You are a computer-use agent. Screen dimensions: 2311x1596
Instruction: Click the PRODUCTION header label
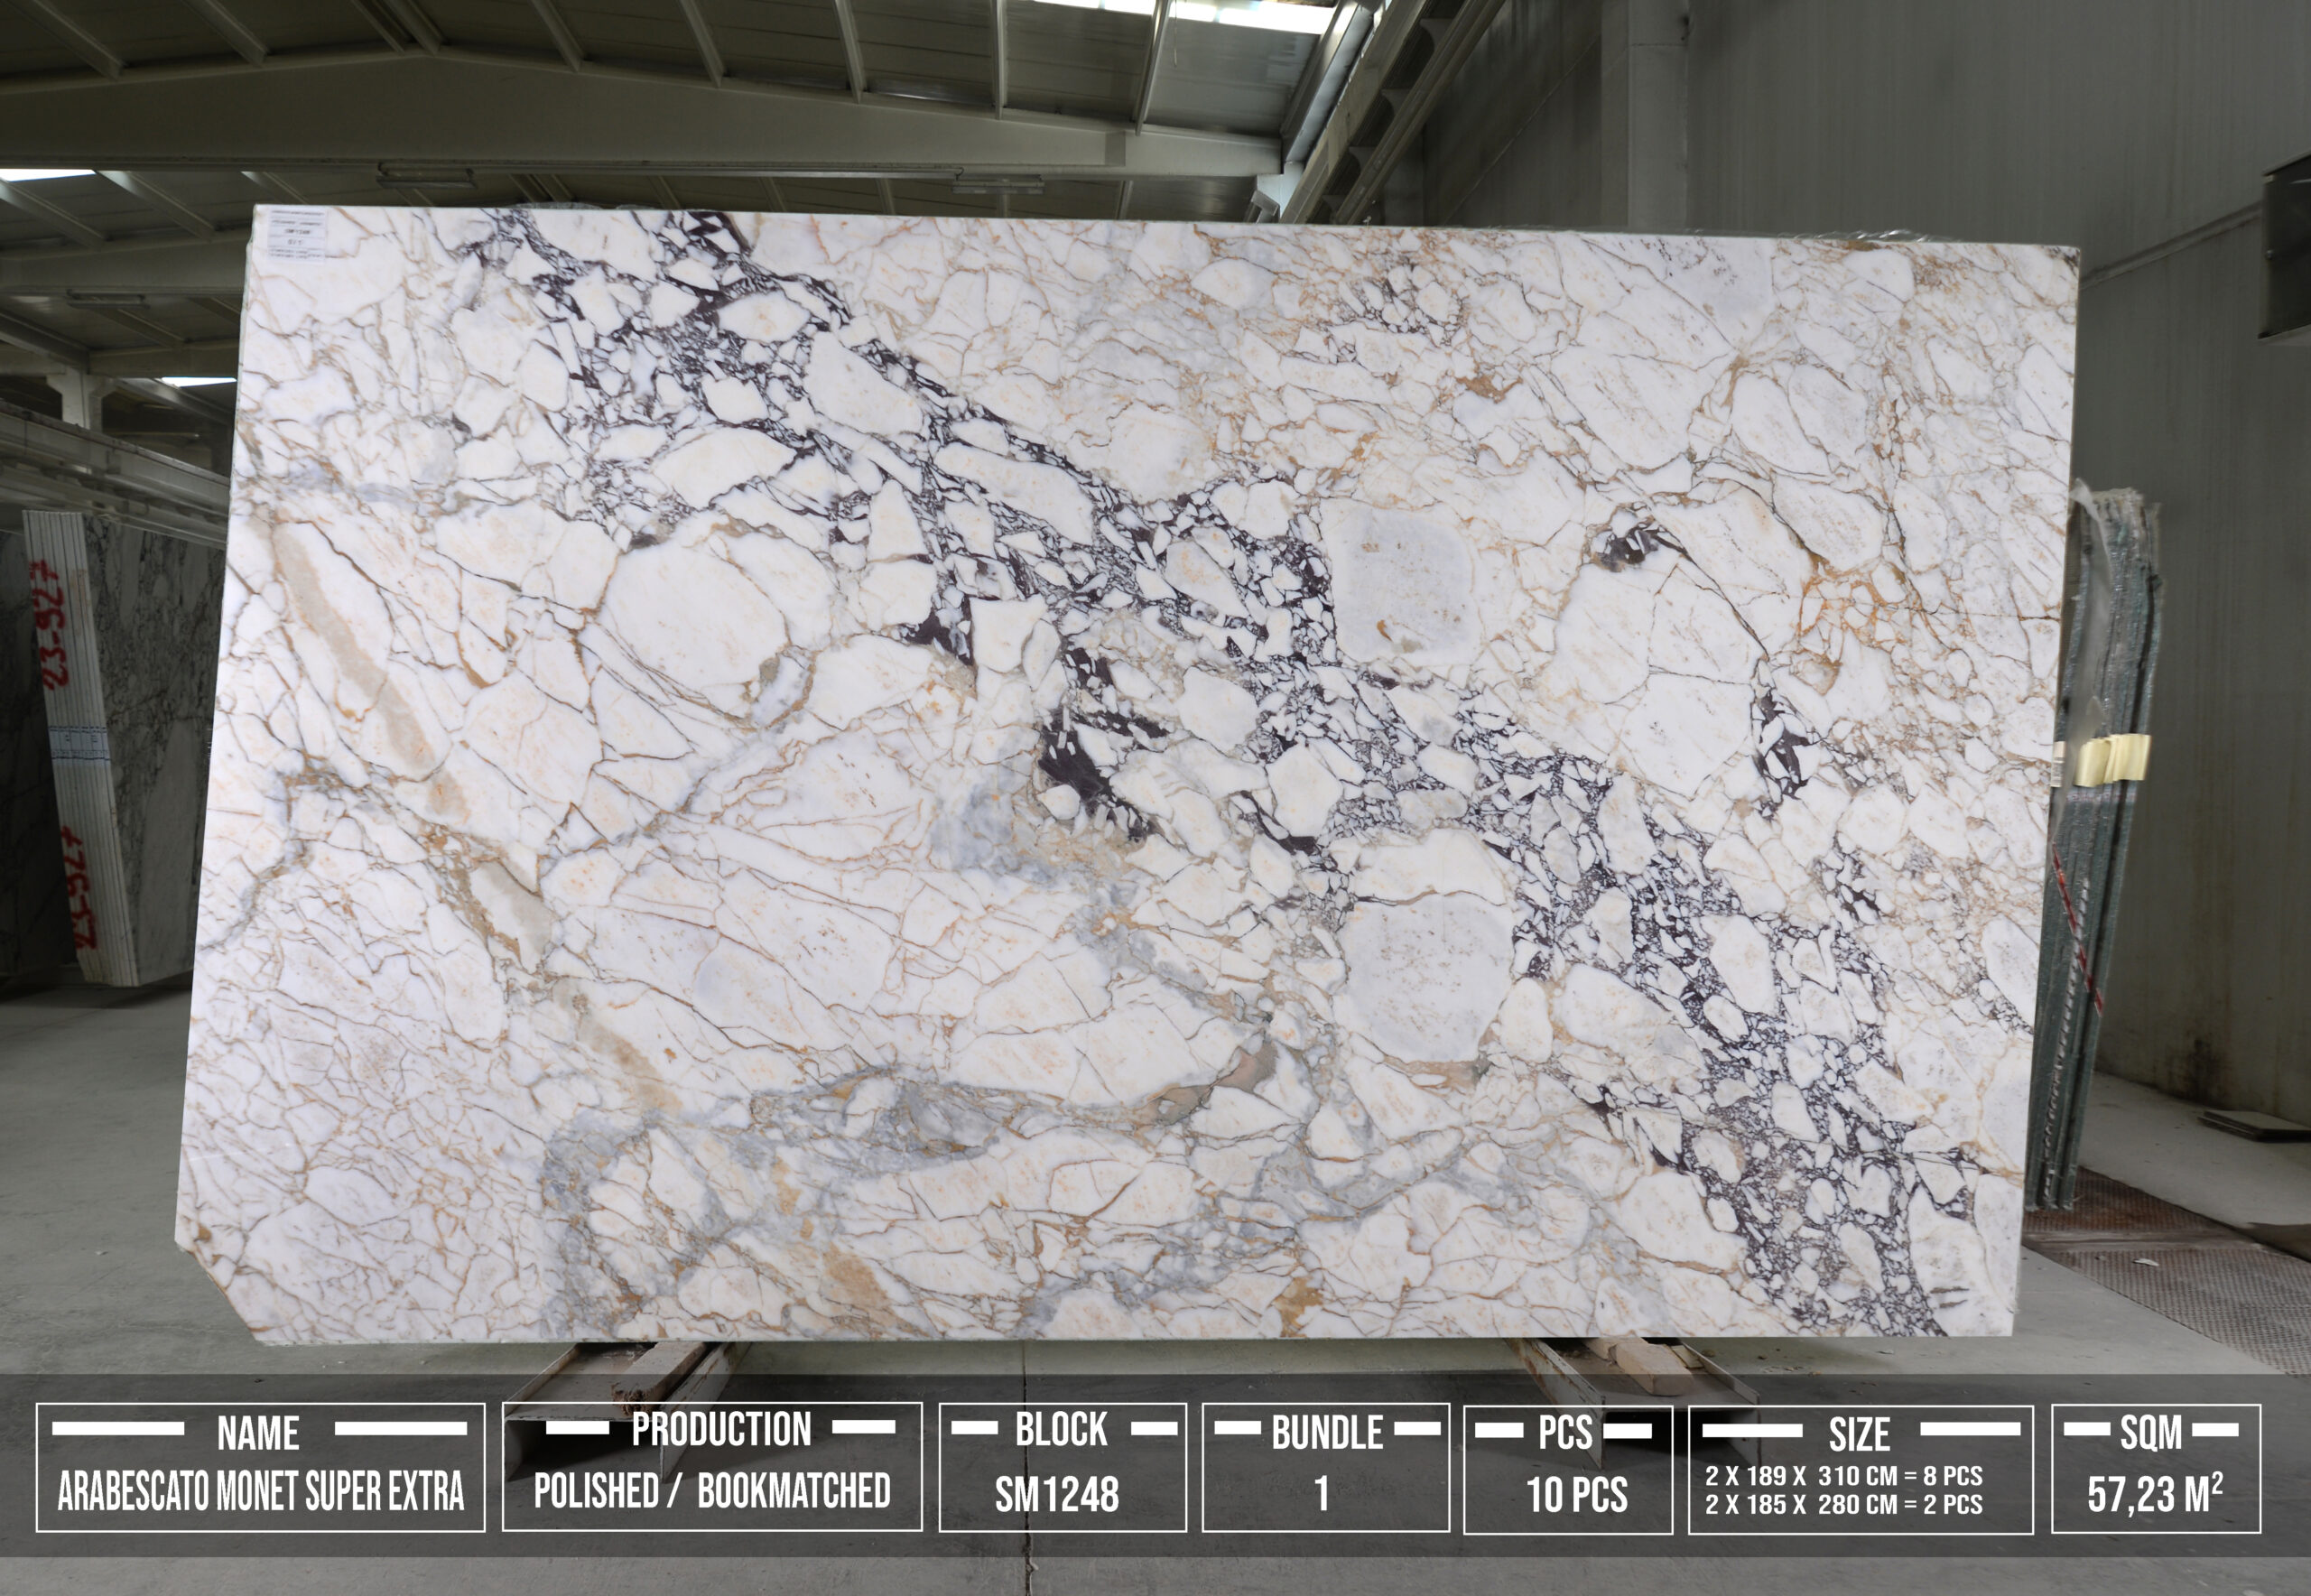tap(721, 1430)
